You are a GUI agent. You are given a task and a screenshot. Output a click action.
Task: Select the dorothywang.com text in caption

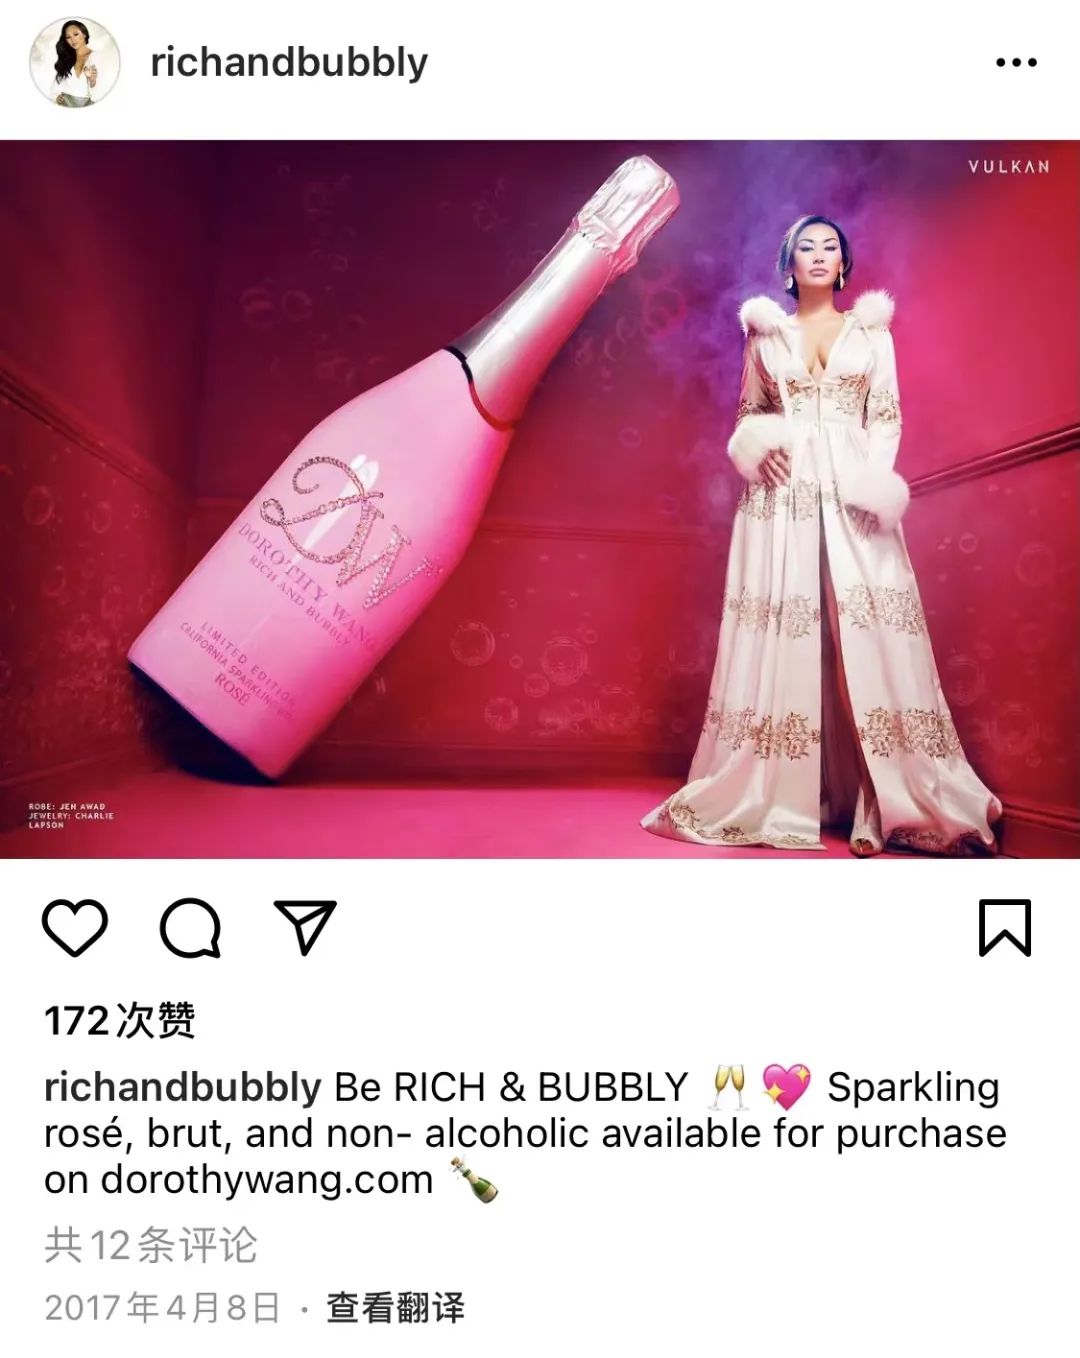click(267, 1180)
